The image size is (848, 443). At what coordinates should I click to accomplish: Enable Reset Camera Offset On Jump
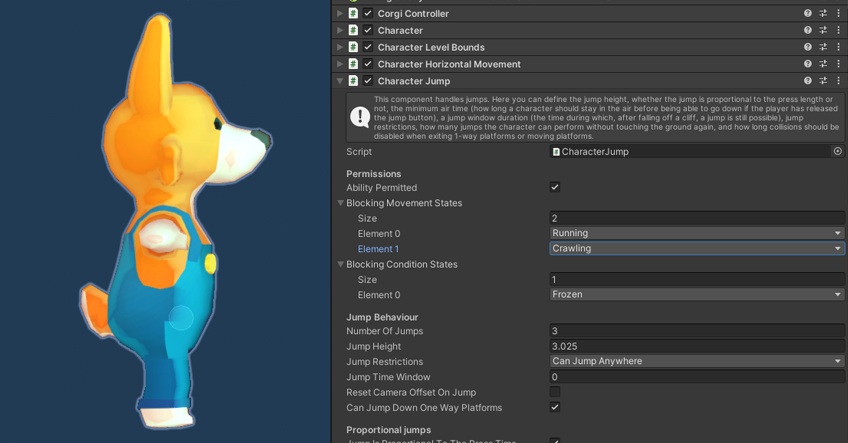click(x=555, y=392)
